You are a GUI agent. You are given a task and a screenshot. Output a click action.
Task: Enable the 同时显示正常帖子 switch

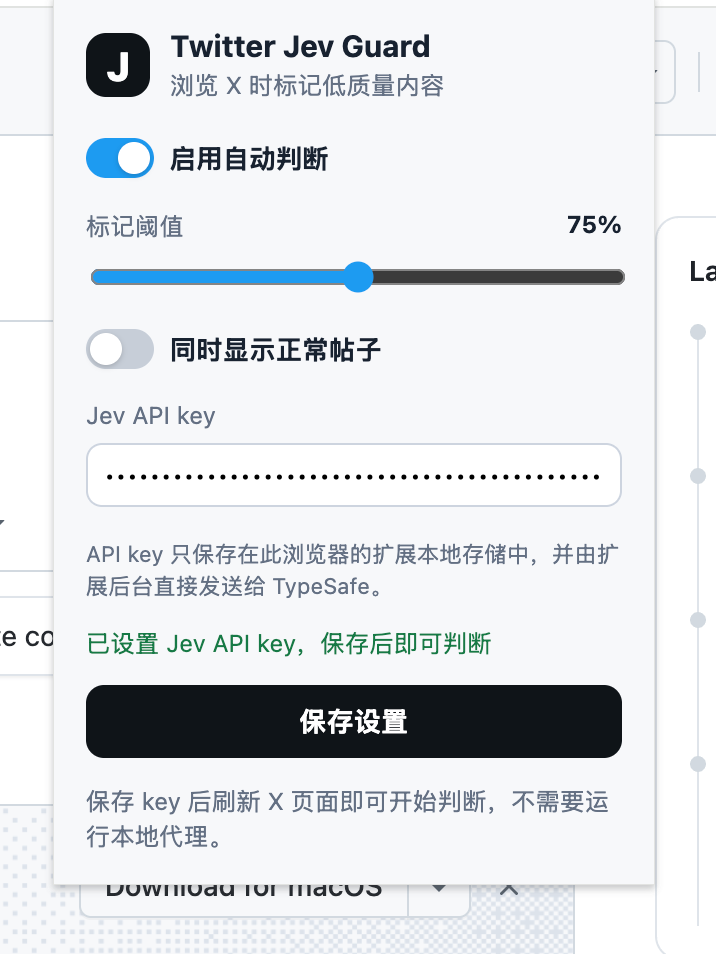pos(120,349)
